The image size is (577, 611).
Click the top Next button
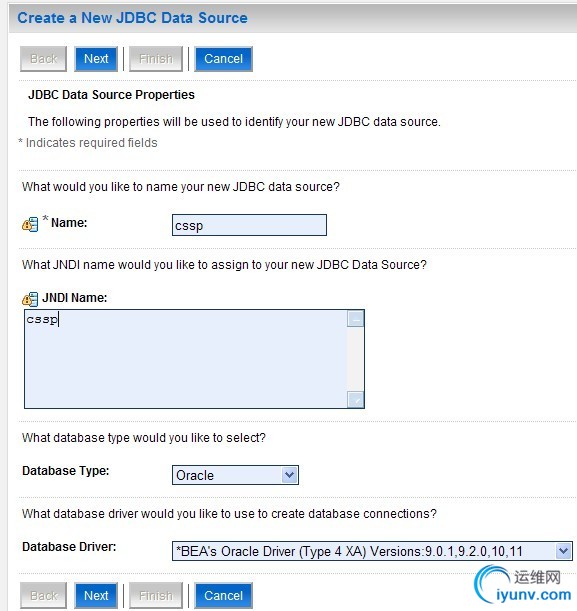click(96, 59)
